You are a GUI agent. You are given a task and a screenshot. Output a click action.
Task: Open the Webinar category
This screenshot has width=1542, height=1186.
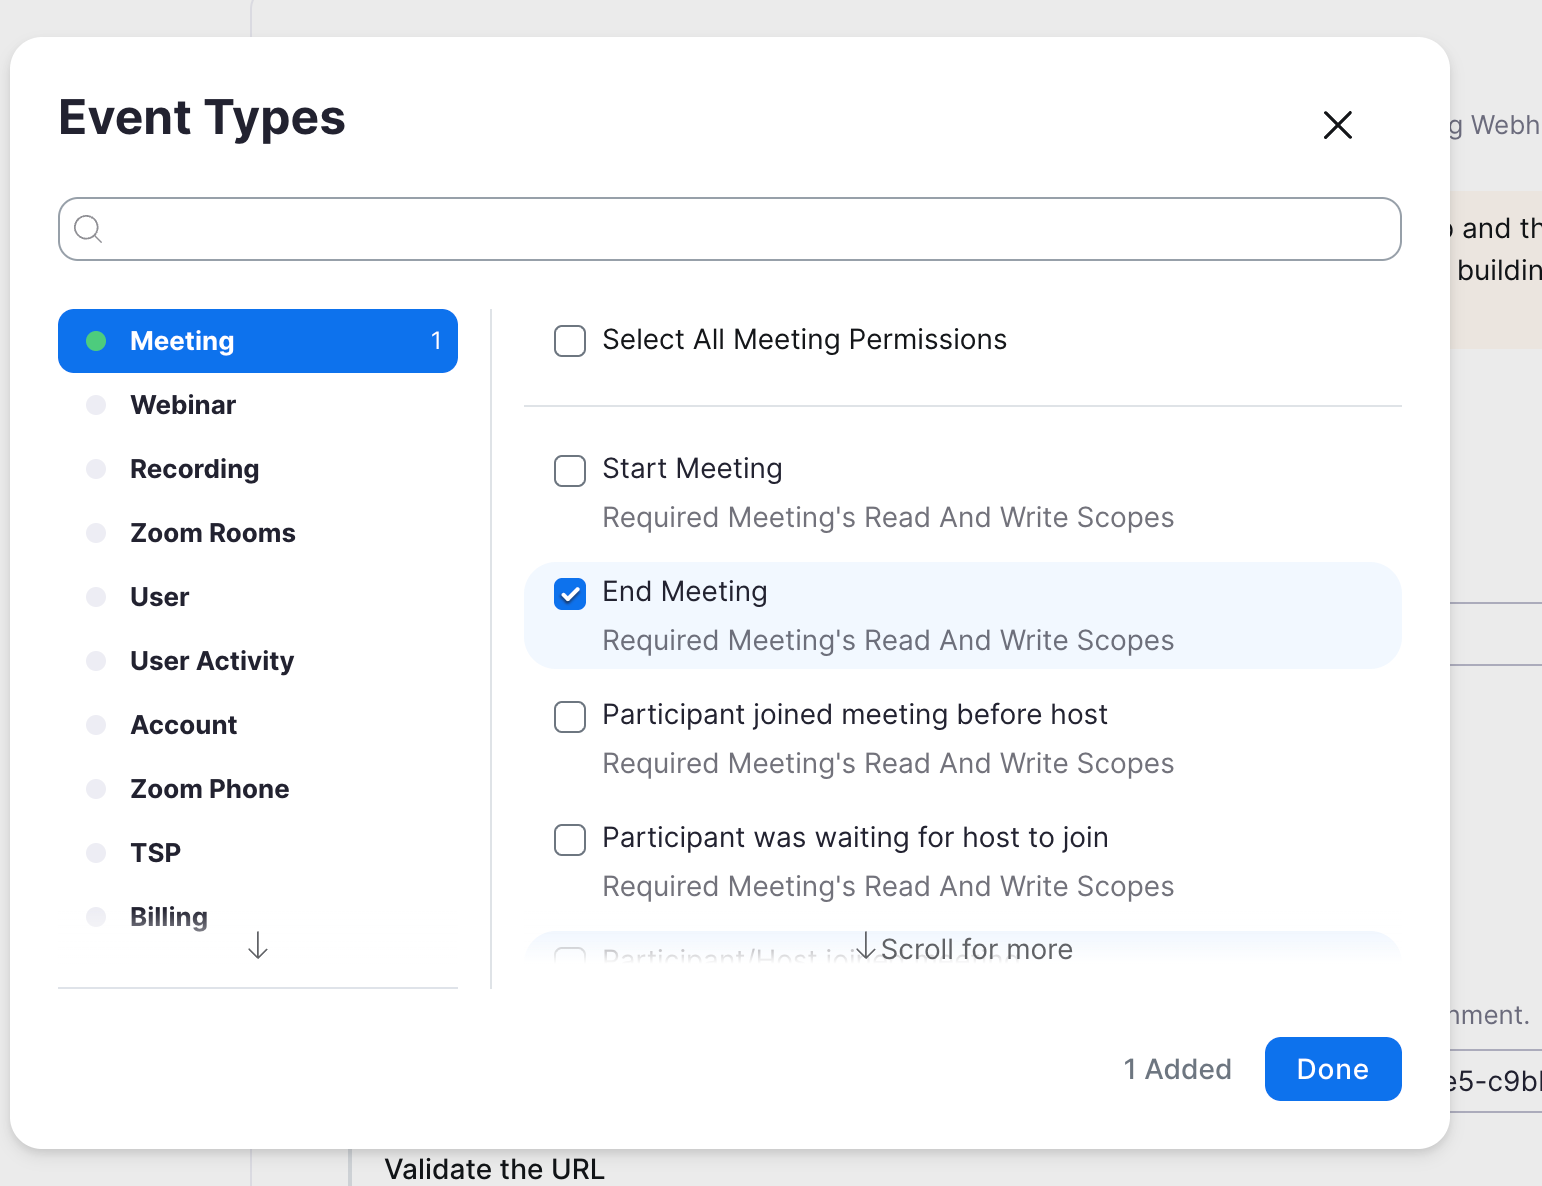(x=258, y=405)
